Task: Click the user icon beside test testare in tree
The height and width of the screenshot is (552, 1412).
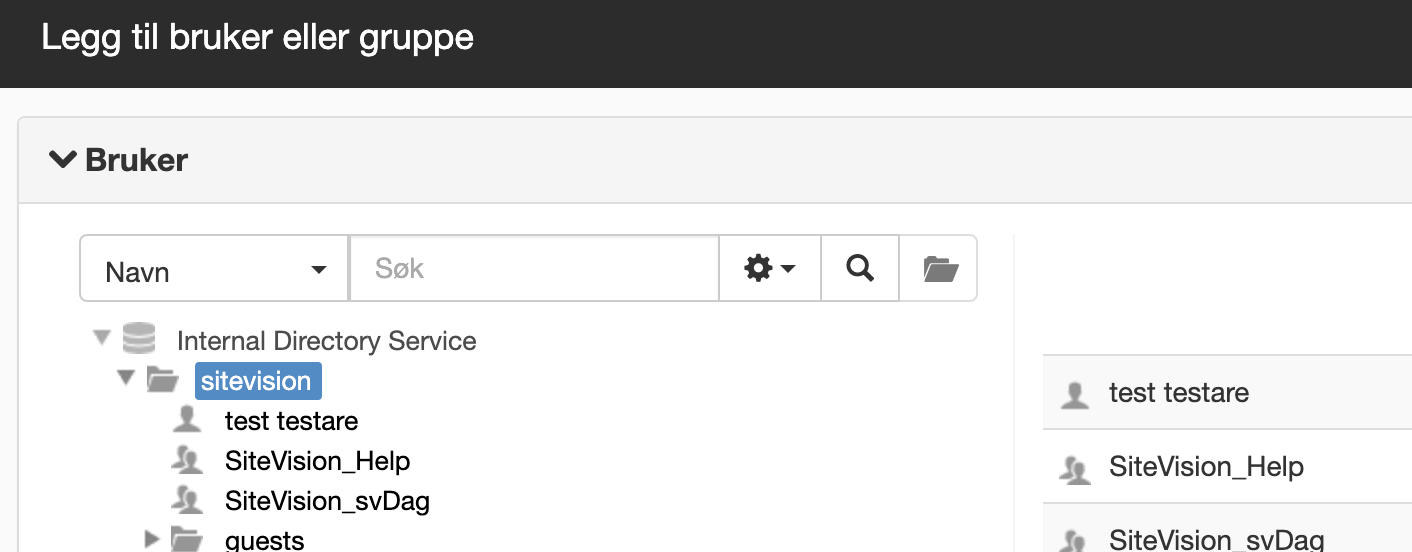Action: point(187,420)
